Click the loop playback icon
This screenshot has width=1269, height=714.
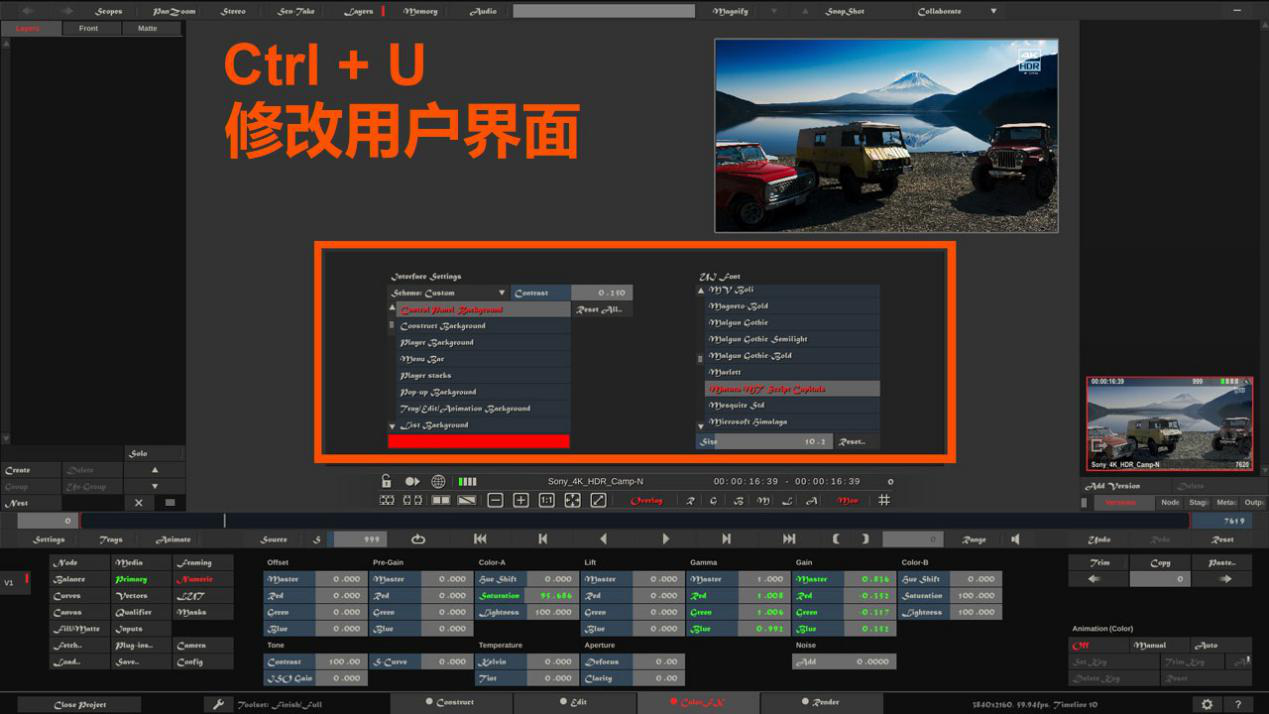click(x=418, y=539)
